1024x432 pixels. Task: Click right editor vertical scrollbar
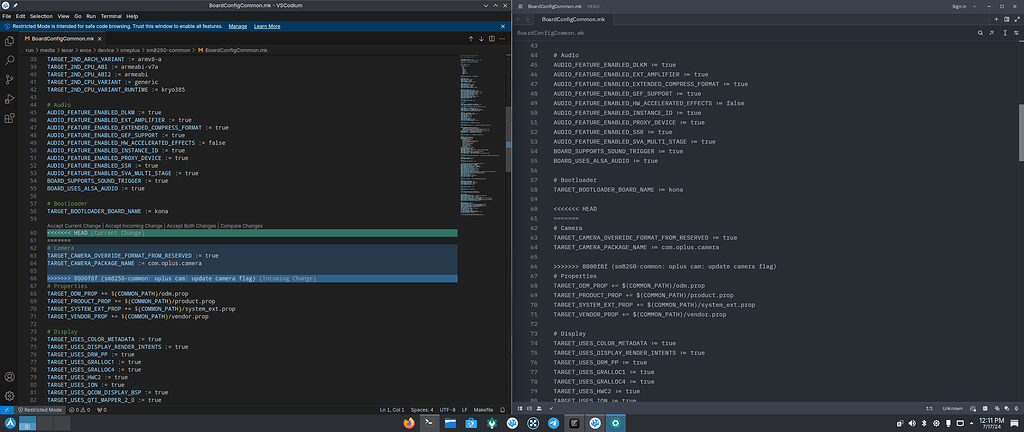pyautogui.click(x=1021, y=131)
